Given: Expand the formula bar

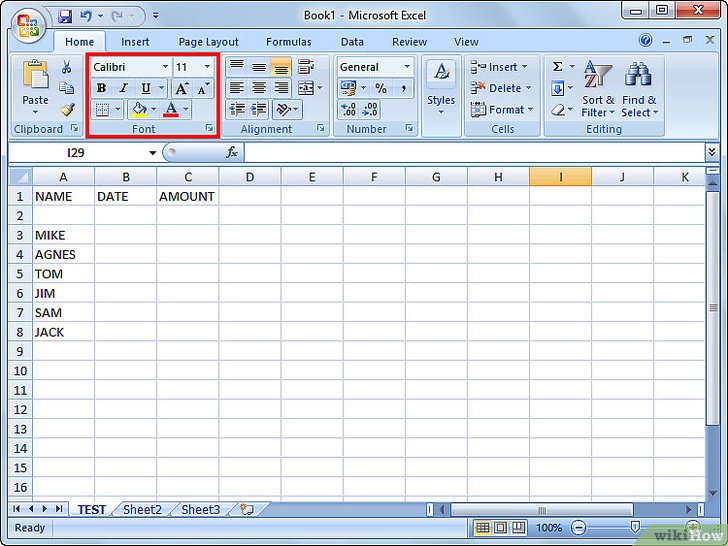Looking at the screenshot, I should click(x=712, y=152).
